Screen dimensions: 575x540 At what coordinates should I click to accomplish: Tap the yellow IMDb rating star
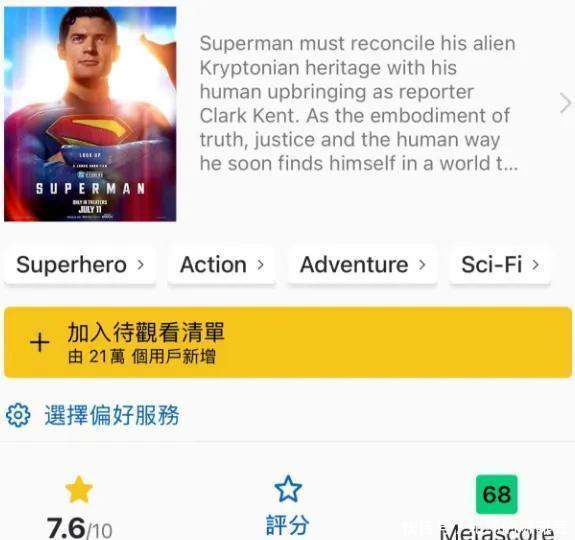click(x=79, y=489)
